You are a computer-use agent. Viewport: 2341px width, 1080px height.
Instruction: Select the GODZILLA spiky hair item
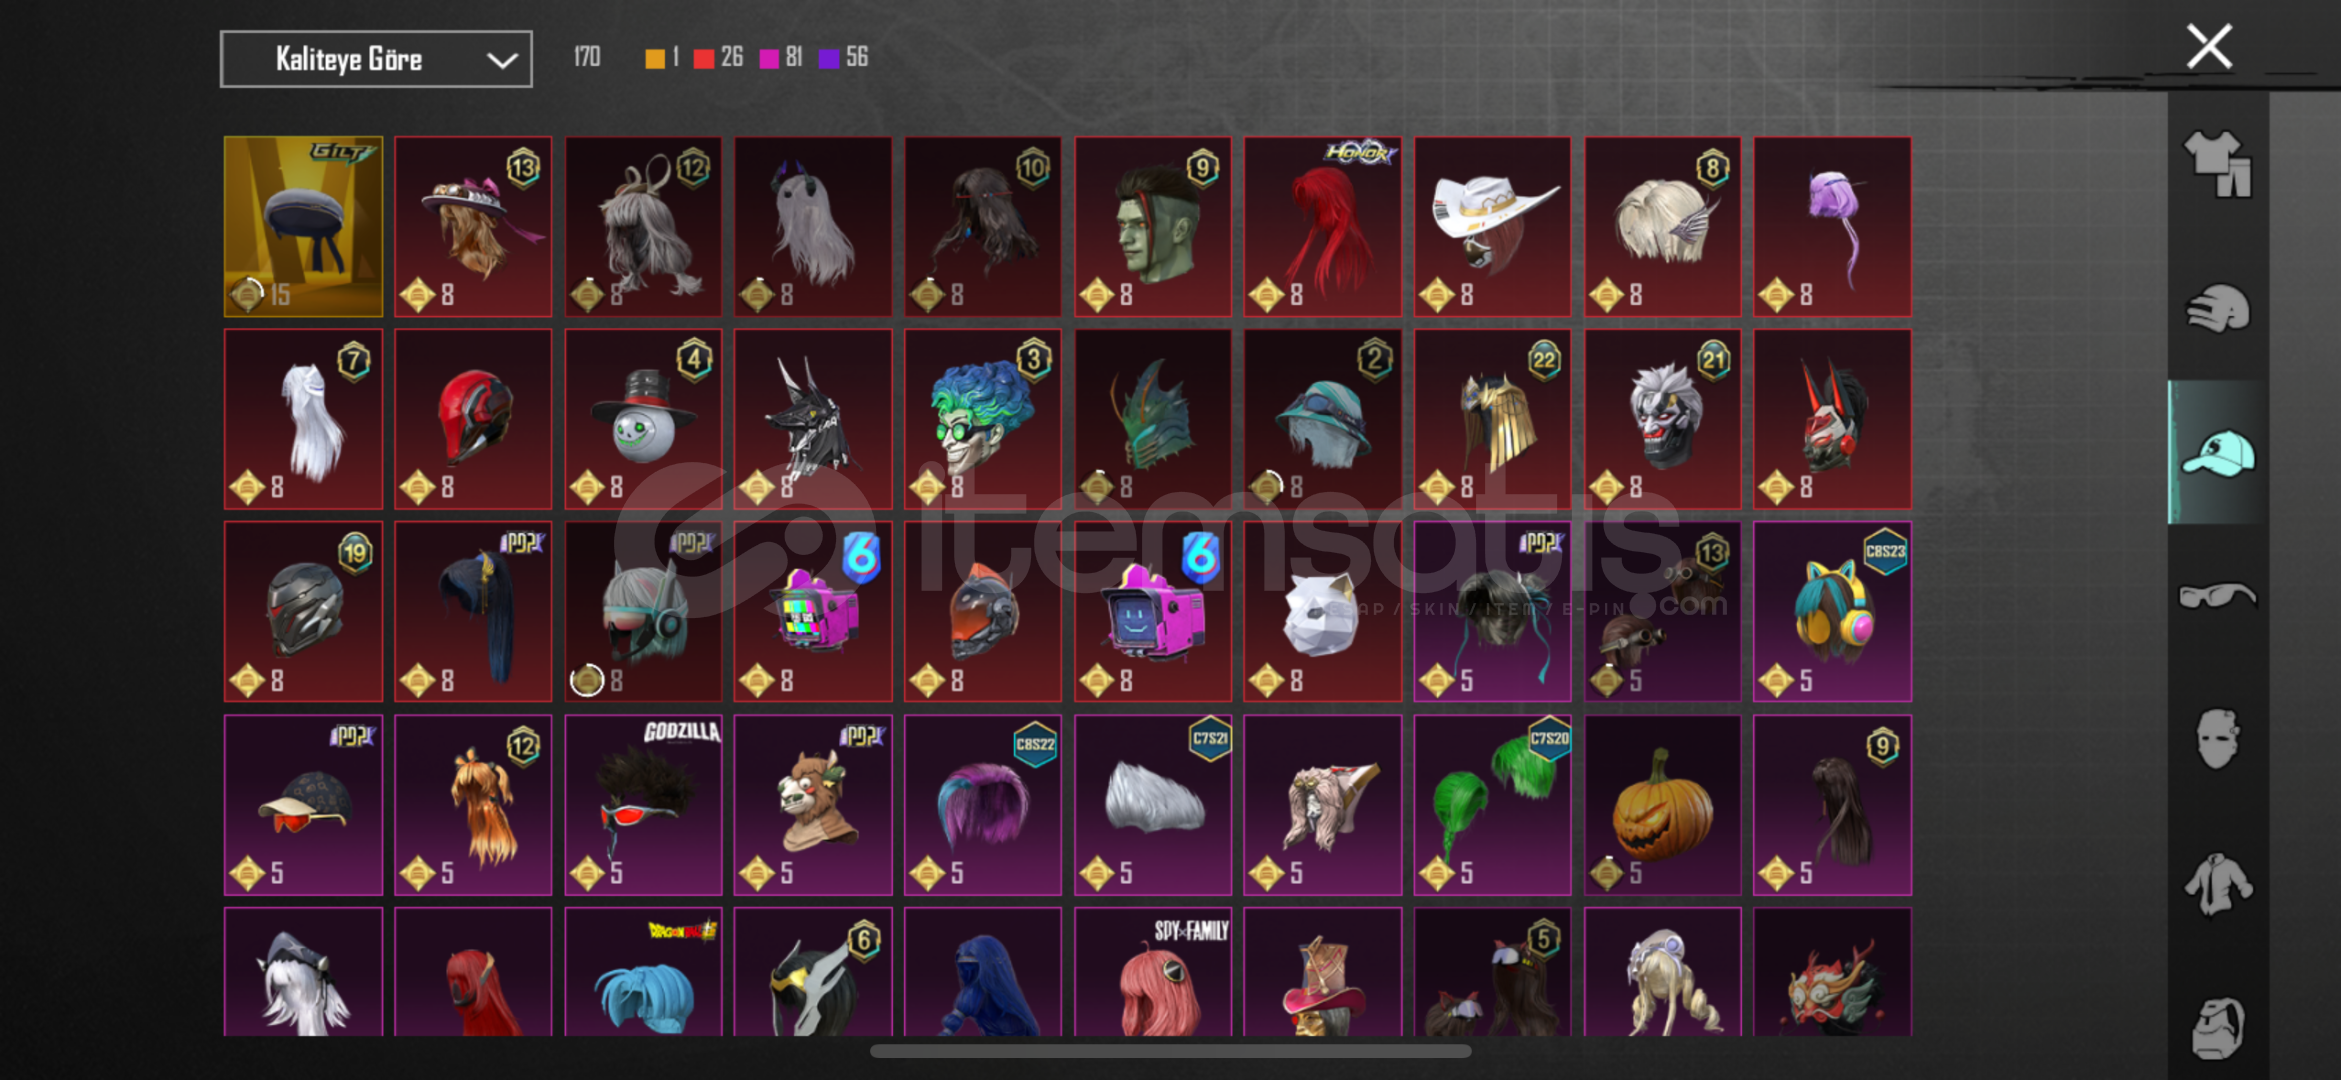click(643, 805)
